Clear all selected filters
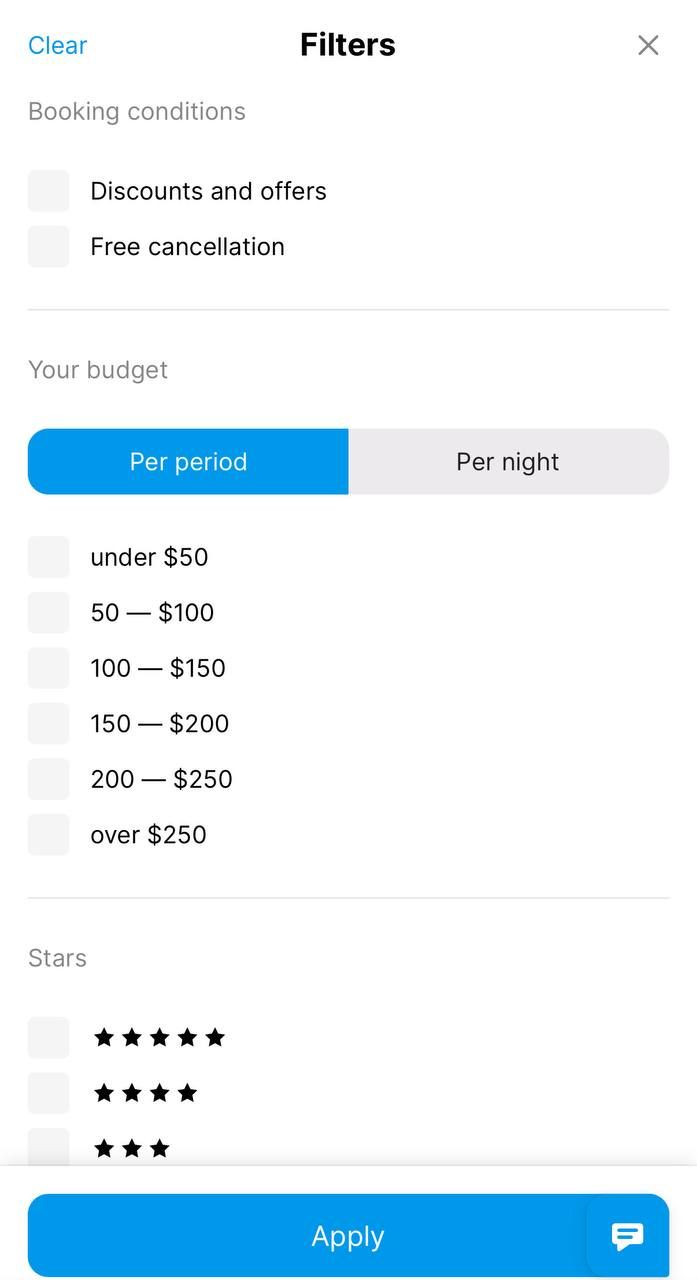The image size is (697, 1280). 57,45
